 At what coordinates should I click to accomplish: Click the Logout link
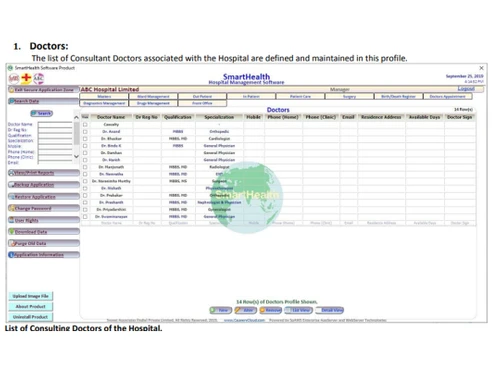[466, 89]
